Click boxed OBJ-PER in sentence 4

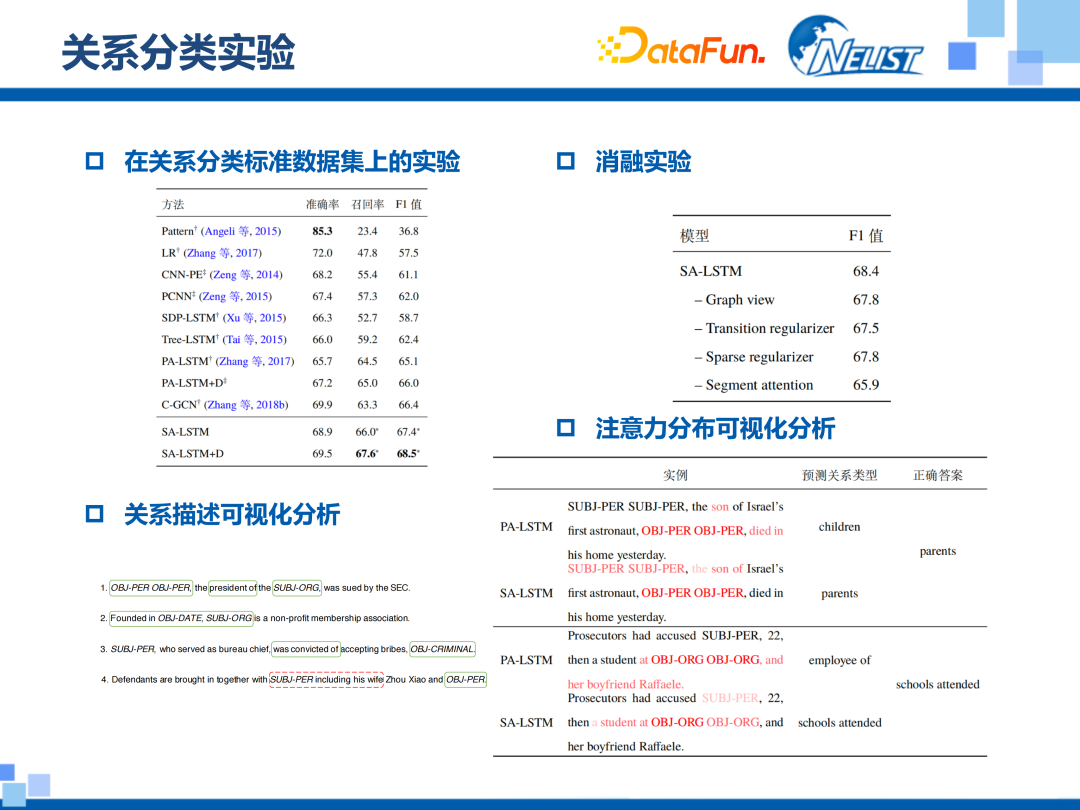[466, 679]
